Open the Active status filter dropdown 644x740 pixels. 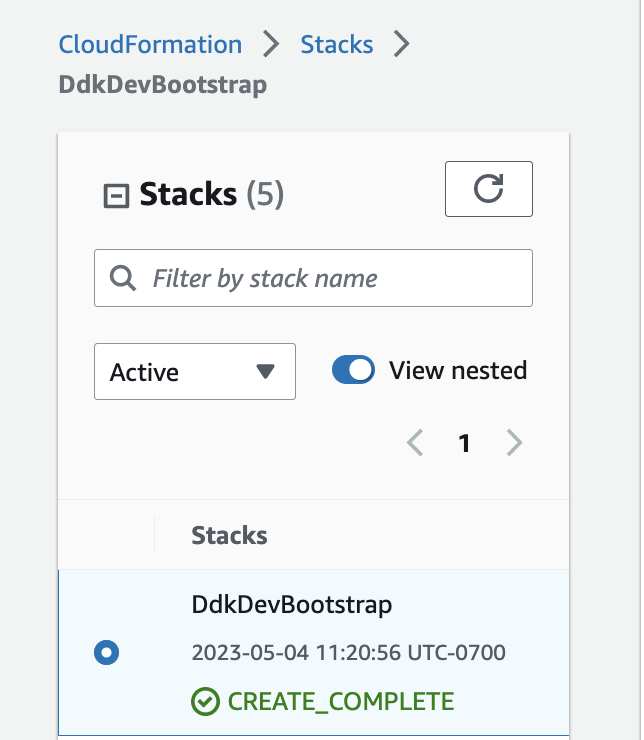(195, 371)
